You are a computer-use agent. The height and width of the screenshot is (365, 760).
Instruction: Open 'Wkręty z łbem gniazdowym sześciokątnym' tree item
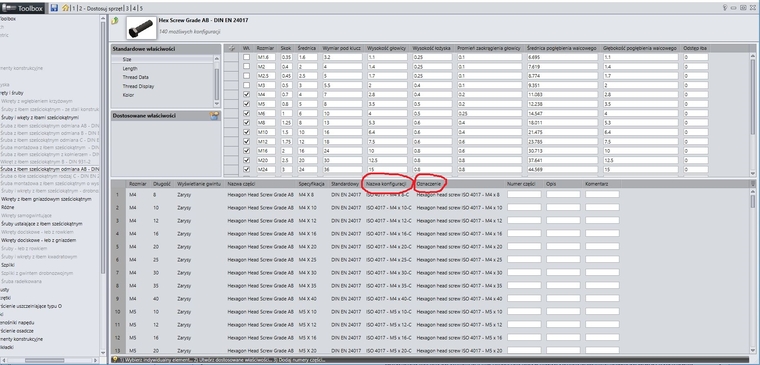click(x=46, y=199)
